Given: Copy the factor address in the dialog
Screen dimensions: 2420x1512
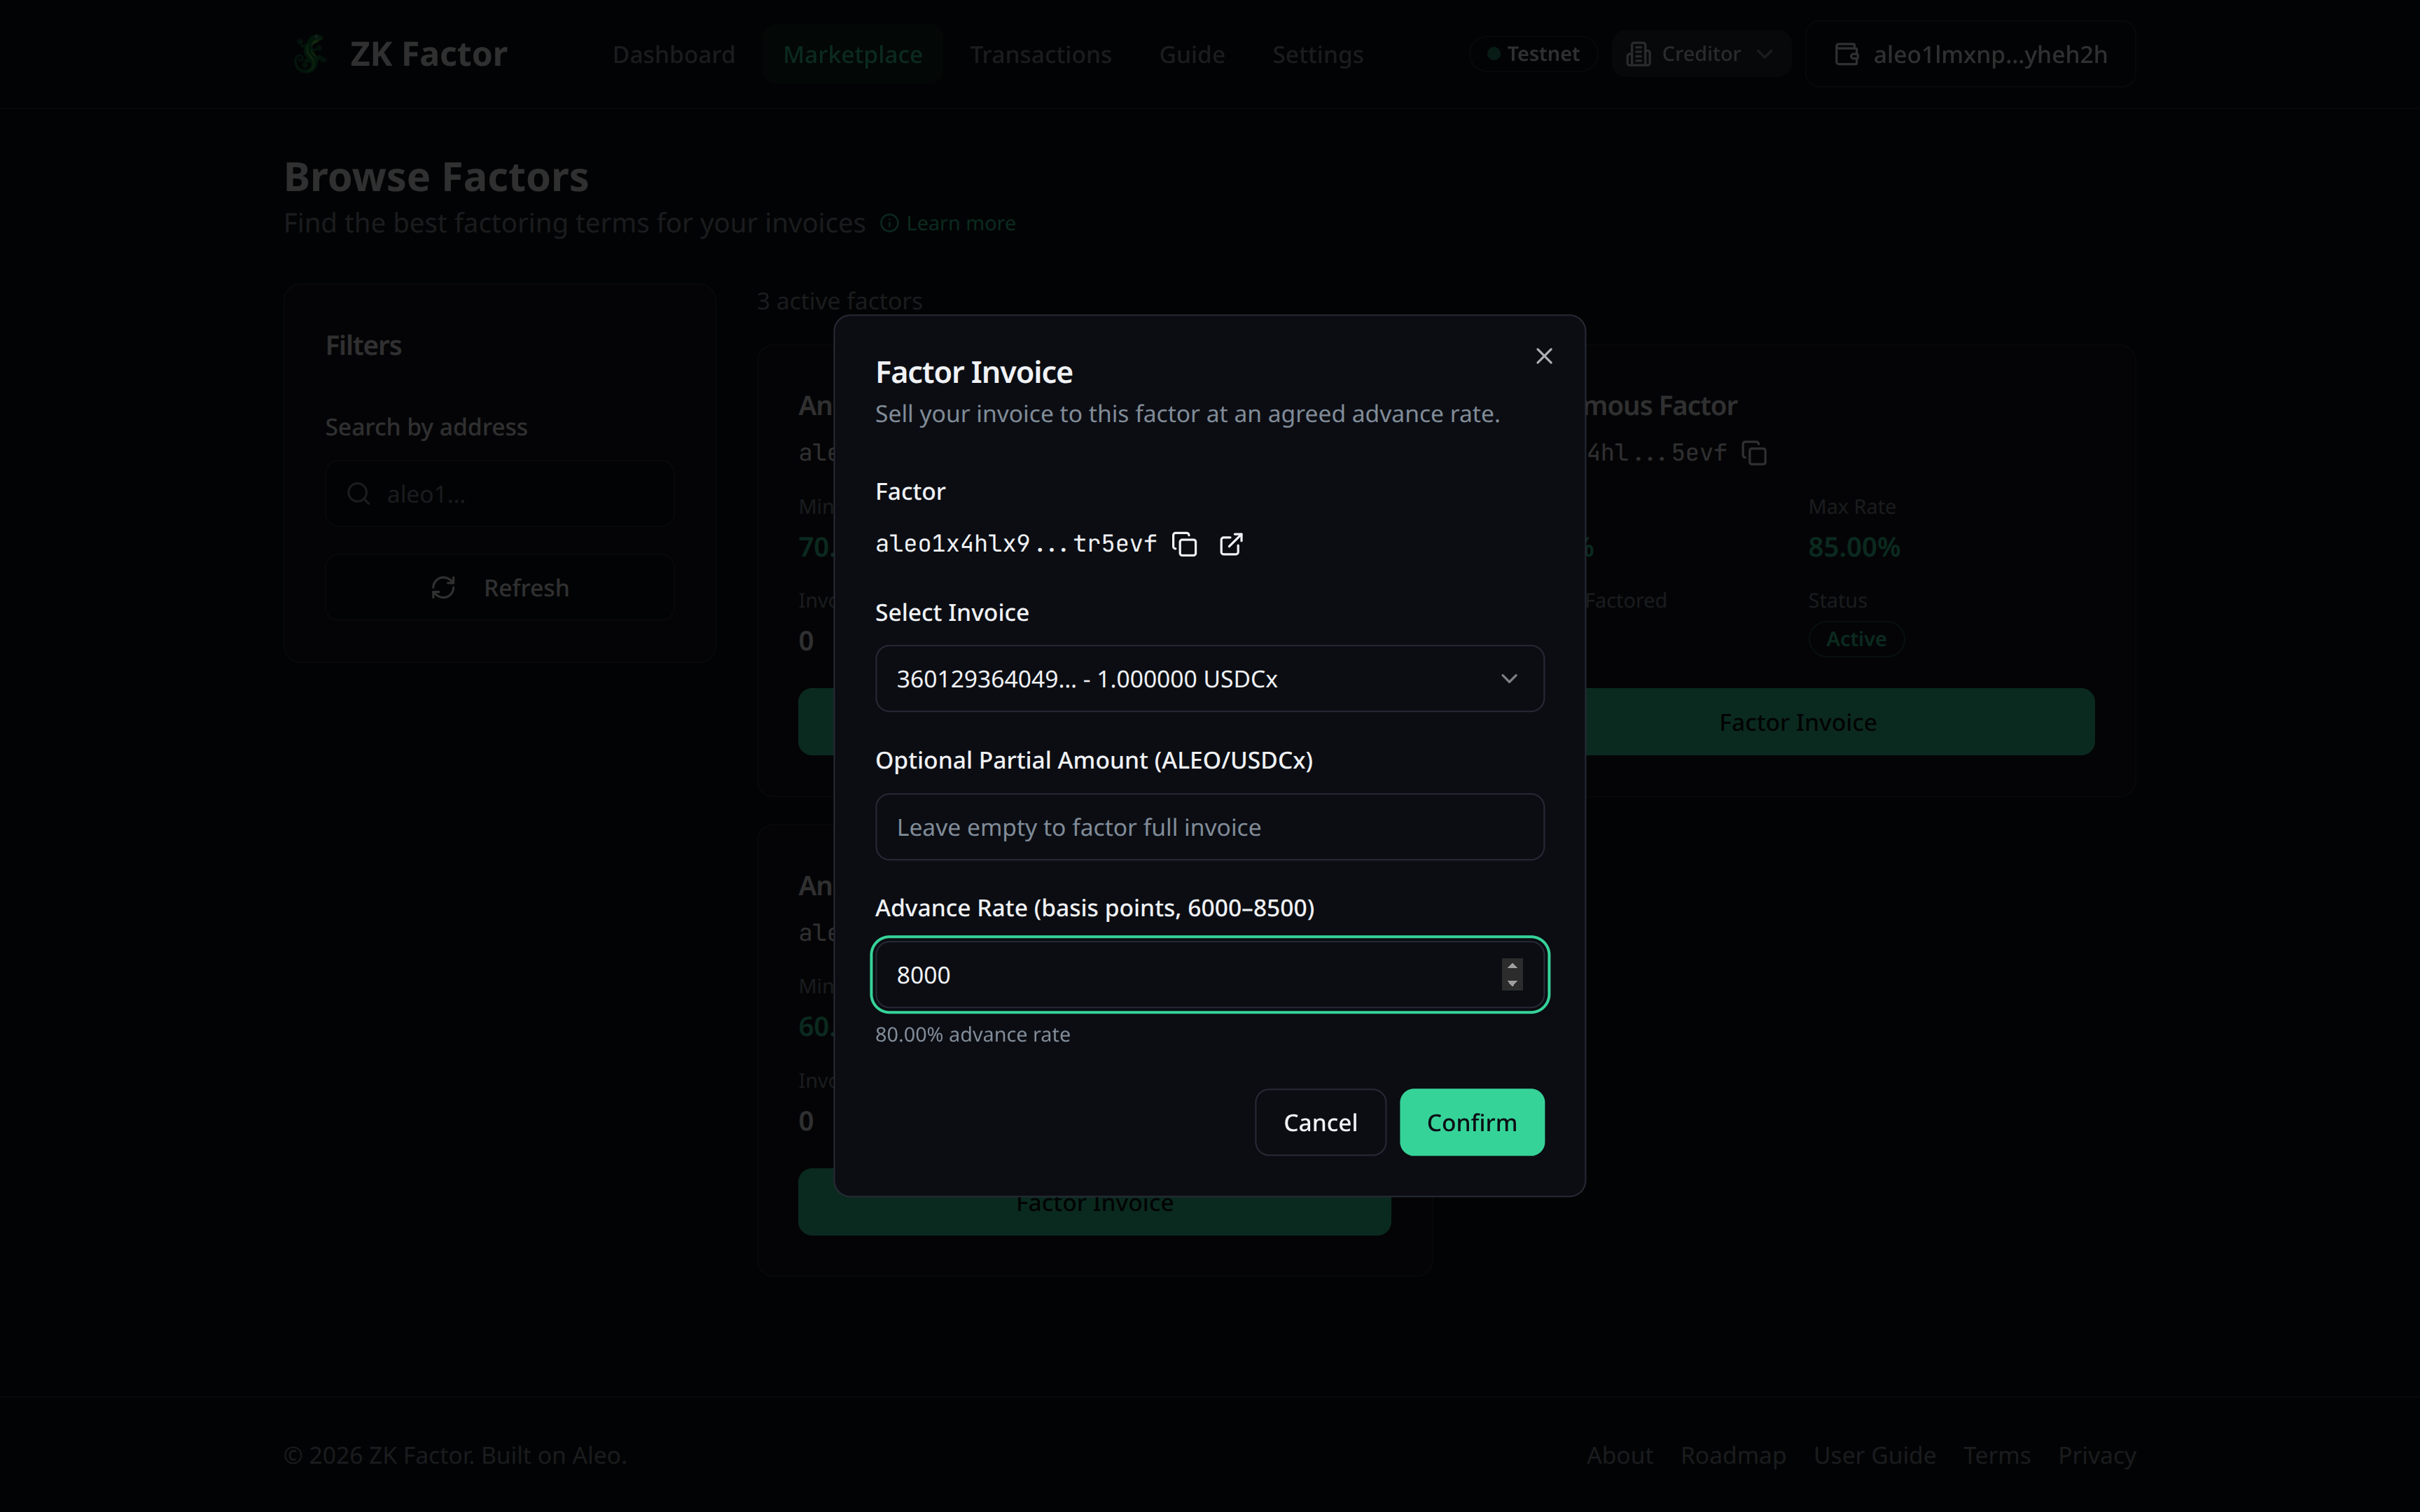Looking at the screenshot, I should pyautogui.click(x=1185, y=544).
